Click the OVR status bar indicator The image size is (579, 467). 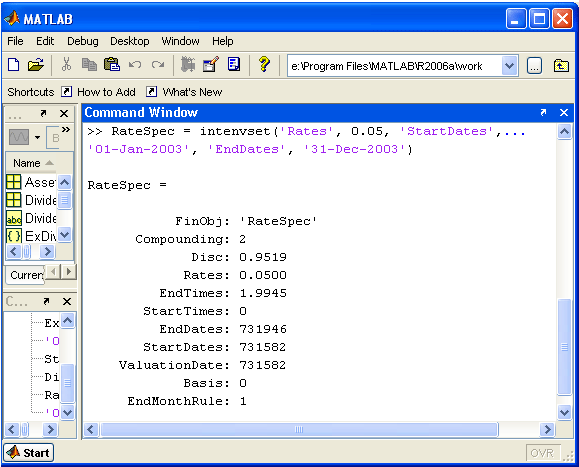542,453
